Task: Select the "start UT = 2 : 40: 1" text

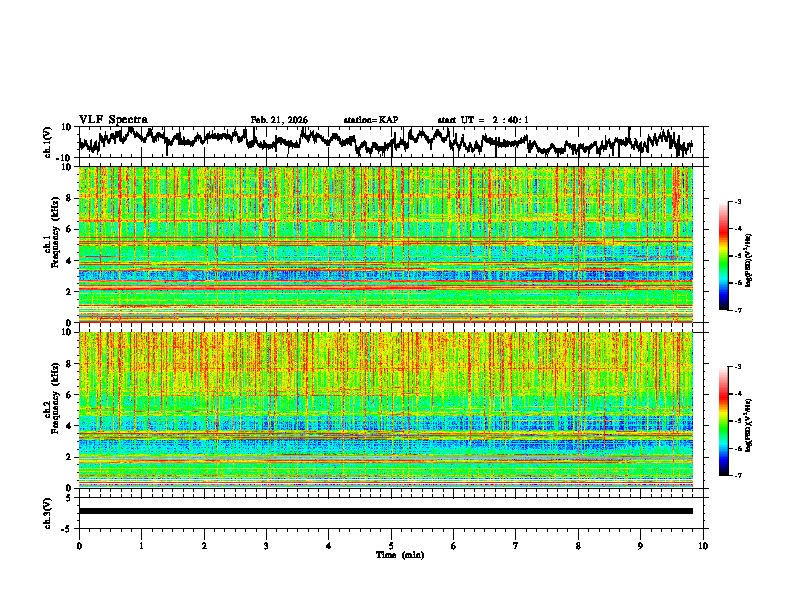Action: pos(483,120)
